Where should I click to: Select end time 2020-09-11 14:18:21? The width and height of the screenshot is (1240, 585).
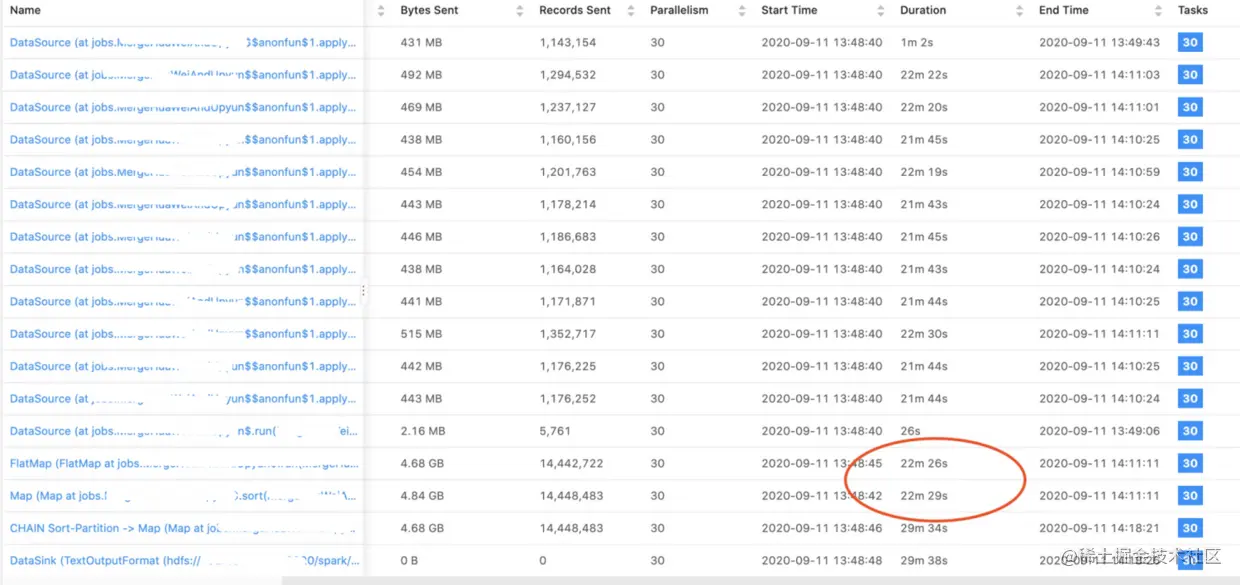(x=1099, y=528)
